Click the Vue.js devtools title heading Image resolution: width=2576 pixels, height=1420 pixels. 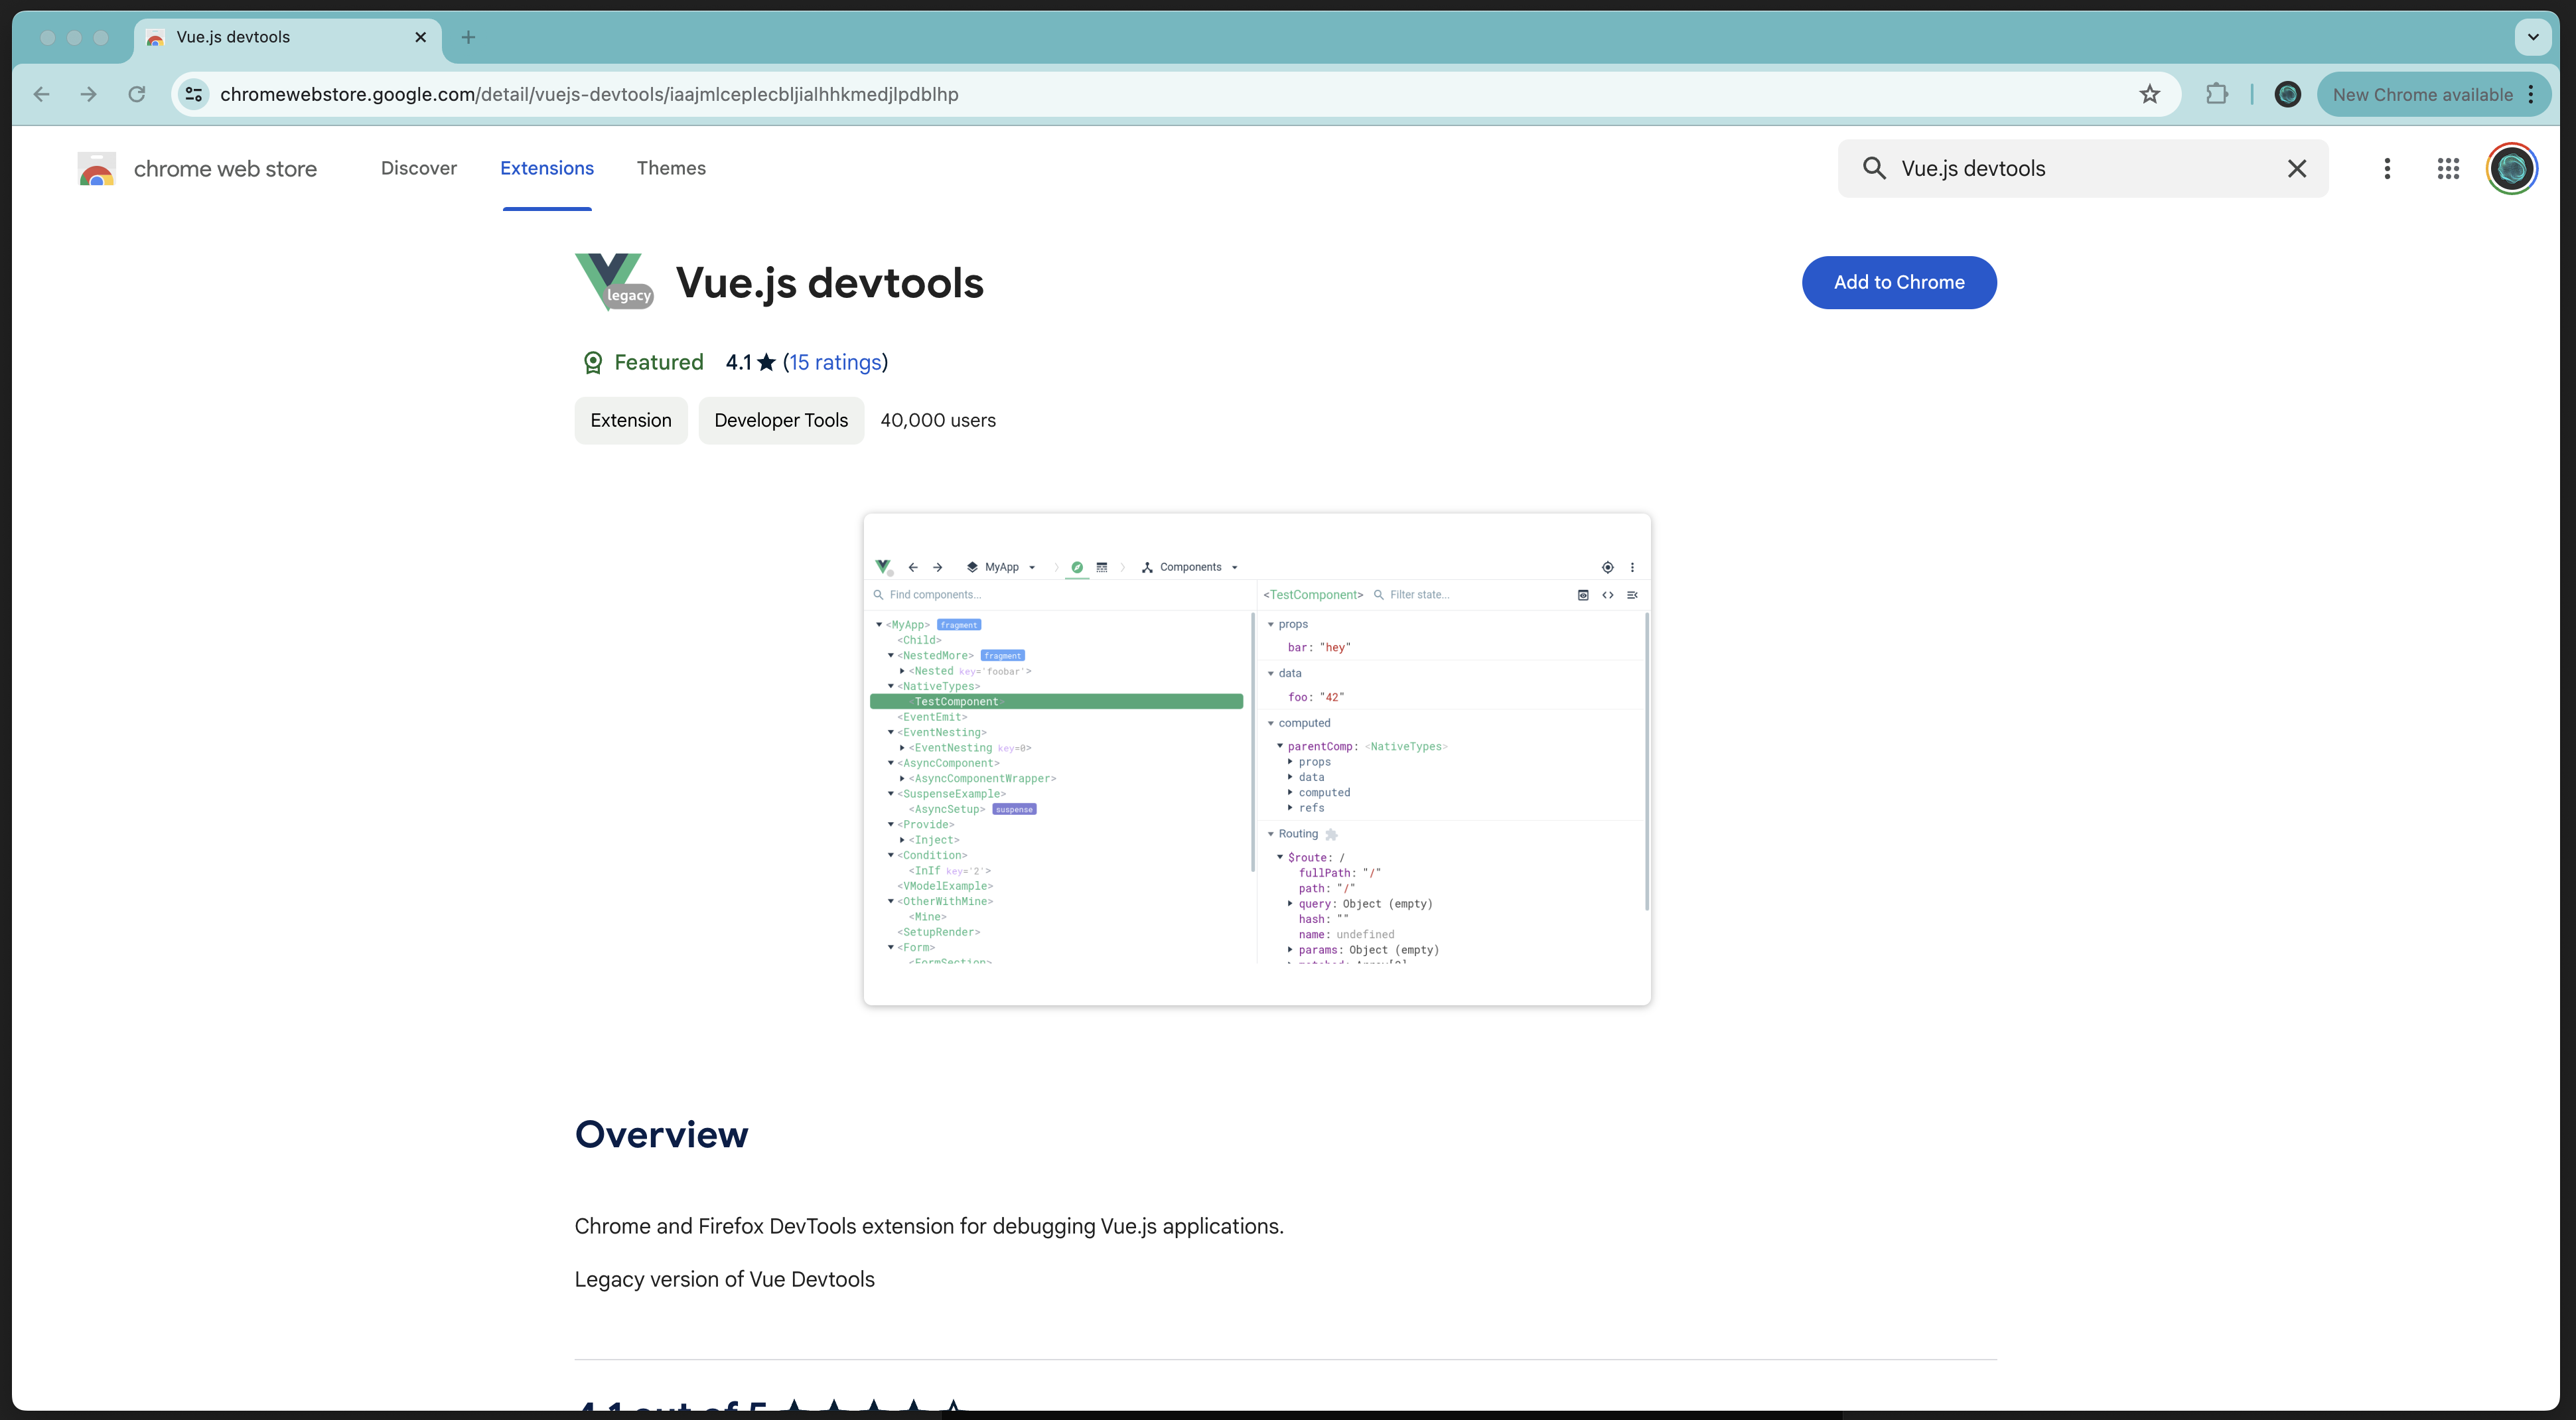(830, 282)
